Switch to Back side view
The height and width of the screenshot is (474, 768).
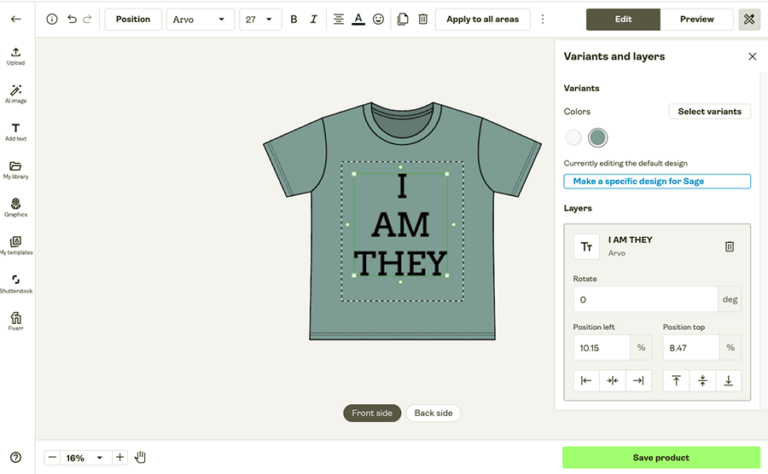pyautogui.click(x=433, y=413)
